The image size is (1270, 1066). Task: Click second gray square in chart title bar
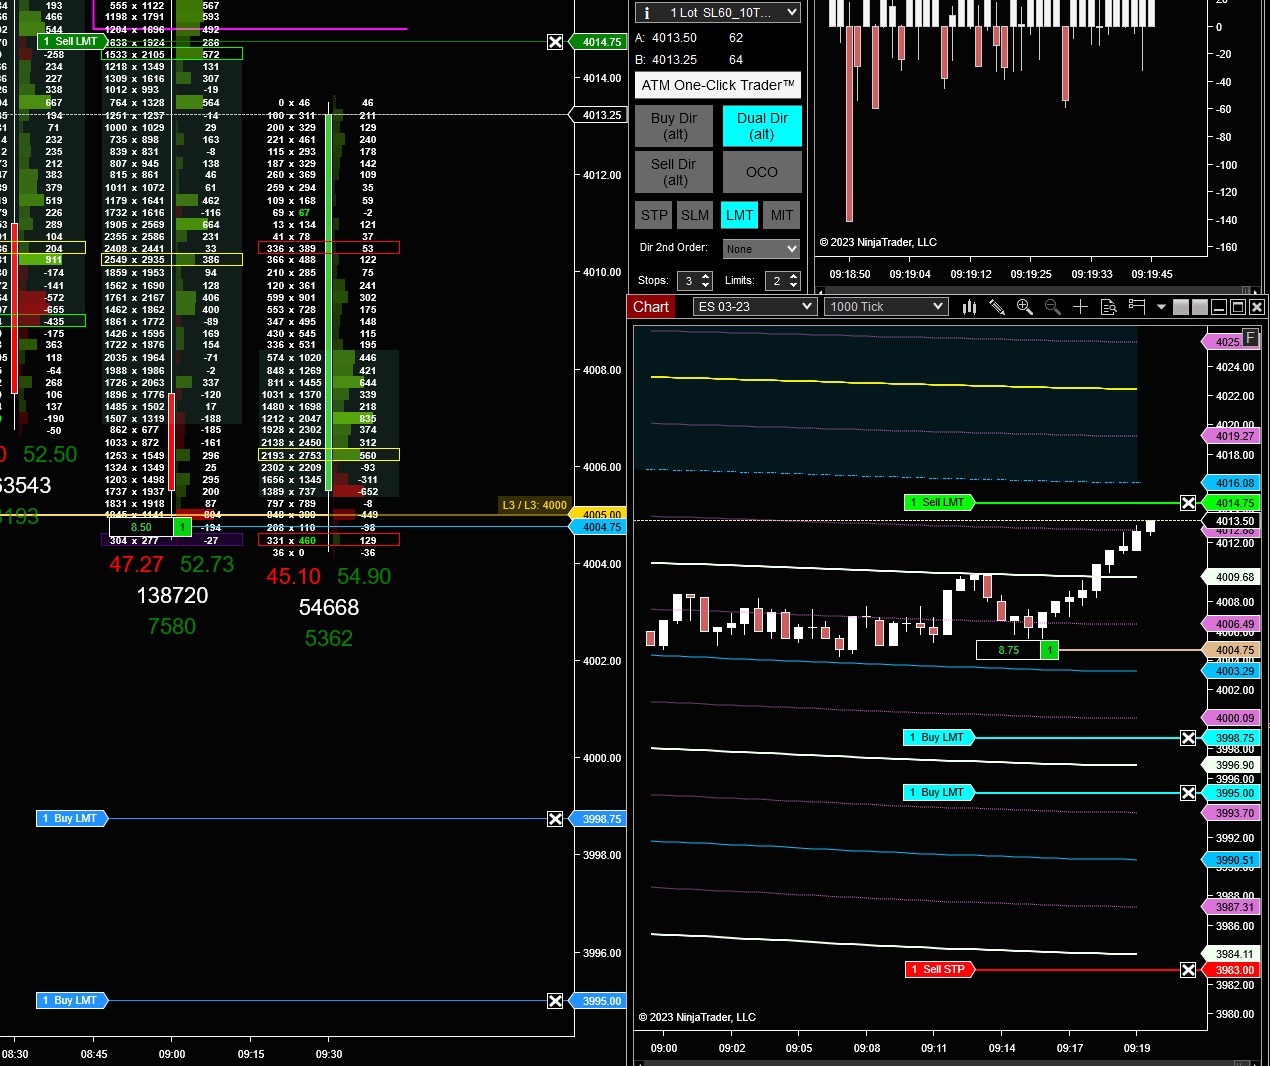1200,307
